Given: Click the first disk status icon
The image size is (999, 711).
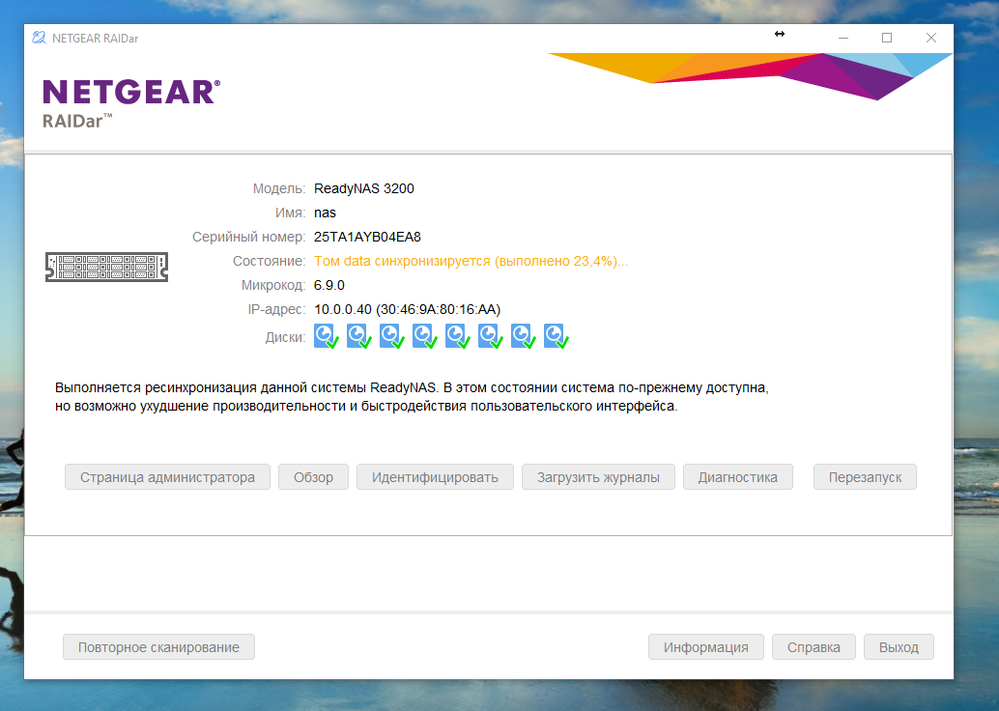Looking at the screenshot, I should click(x=326, y=336).
